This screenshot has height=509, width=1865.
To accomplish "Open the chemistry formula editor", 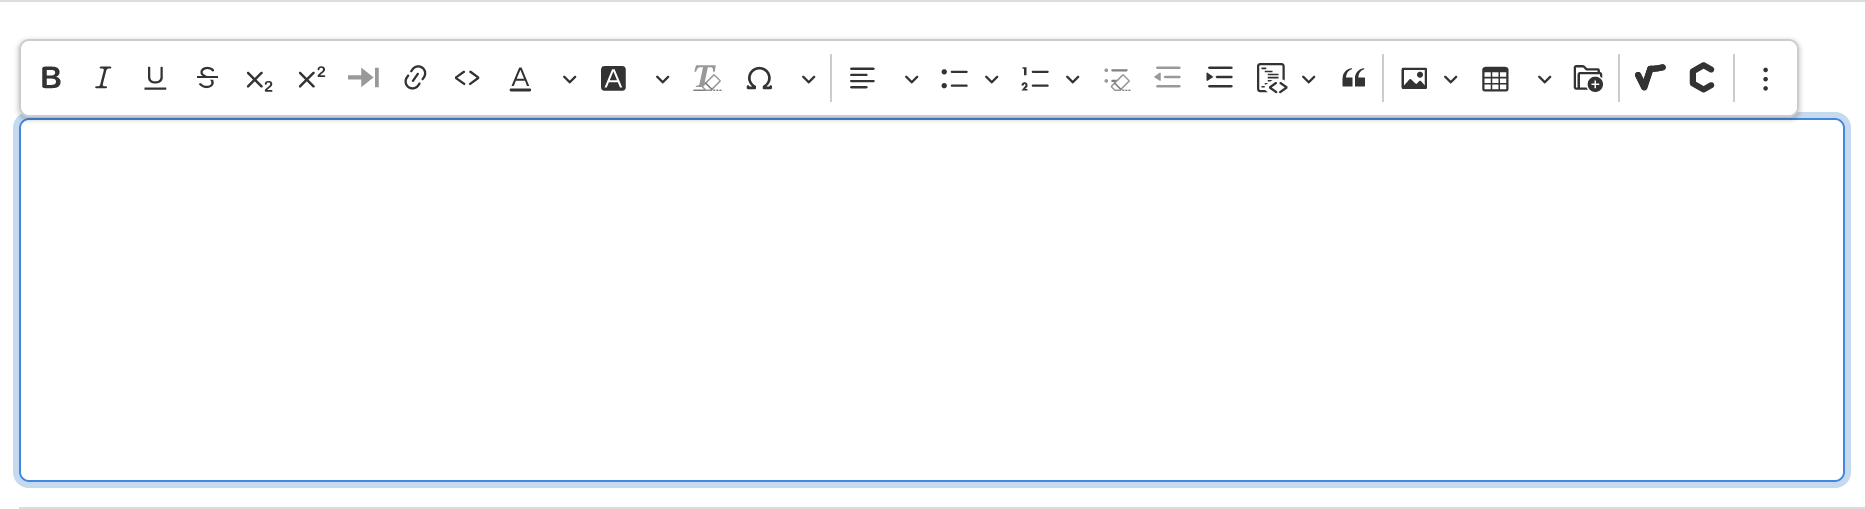I will (1702, 77).
